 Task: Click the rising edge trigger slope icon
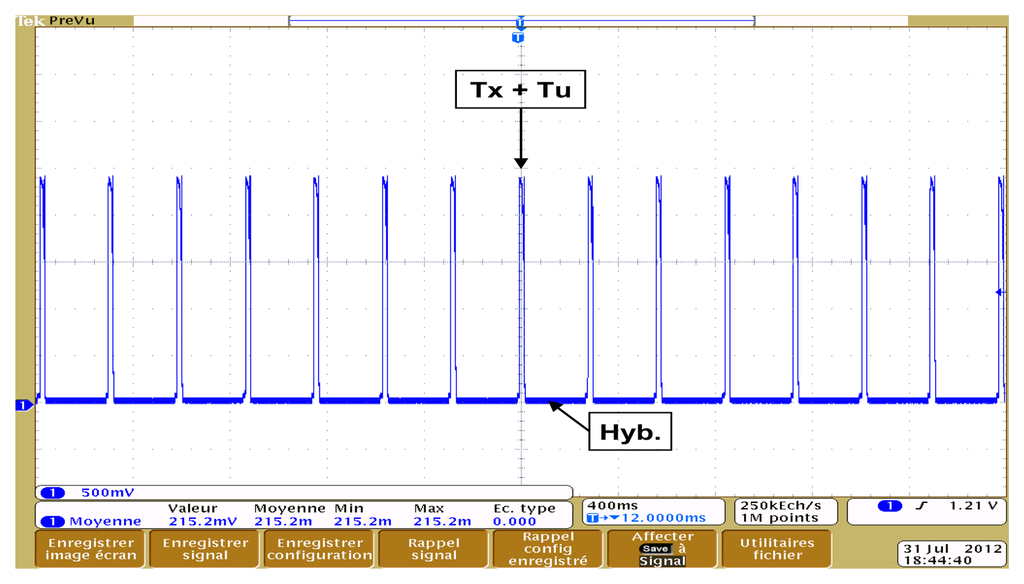921,507
